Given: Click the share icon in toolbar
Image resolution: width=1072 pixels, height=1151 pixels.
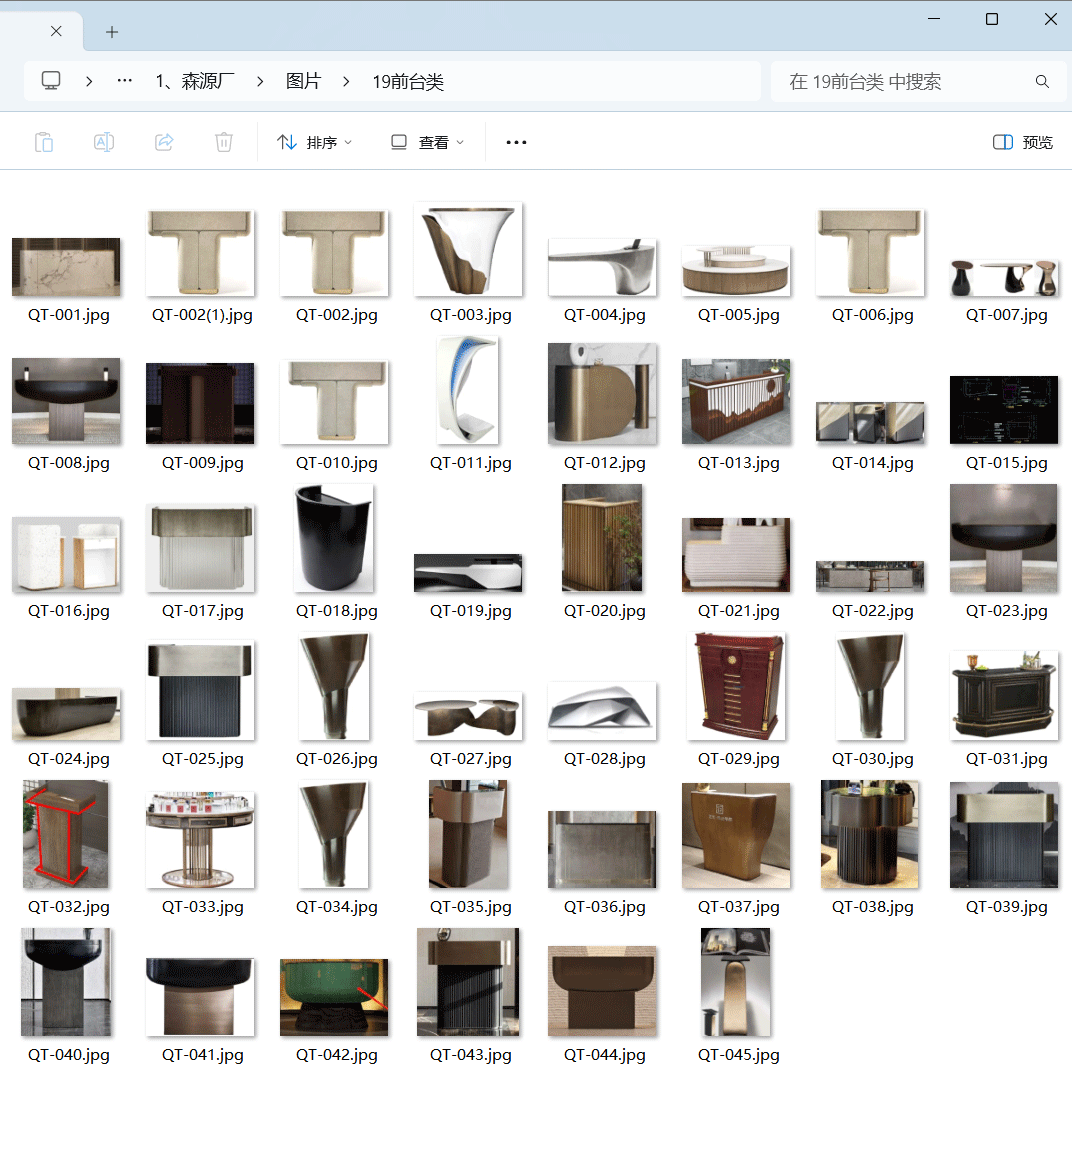Looking at the screenshot, I should (164, 142).
